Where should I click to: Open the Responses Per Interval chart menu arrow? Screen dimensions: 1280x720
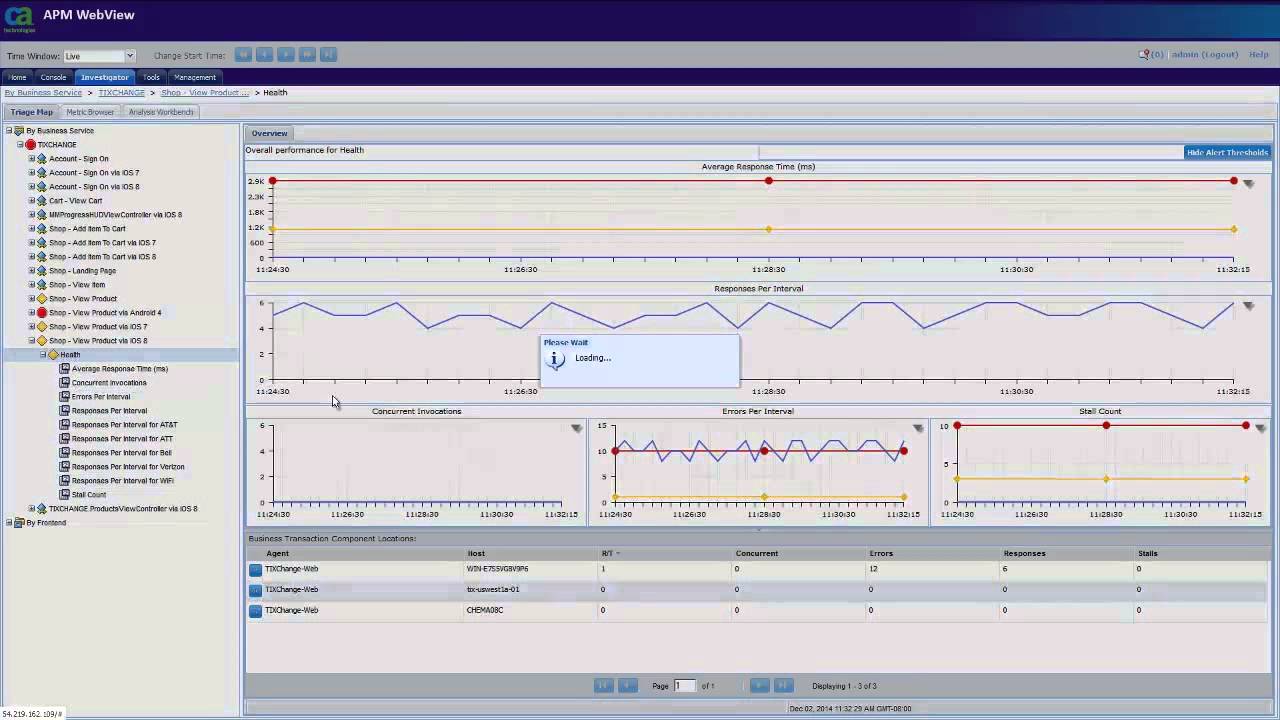(1248, 306)
